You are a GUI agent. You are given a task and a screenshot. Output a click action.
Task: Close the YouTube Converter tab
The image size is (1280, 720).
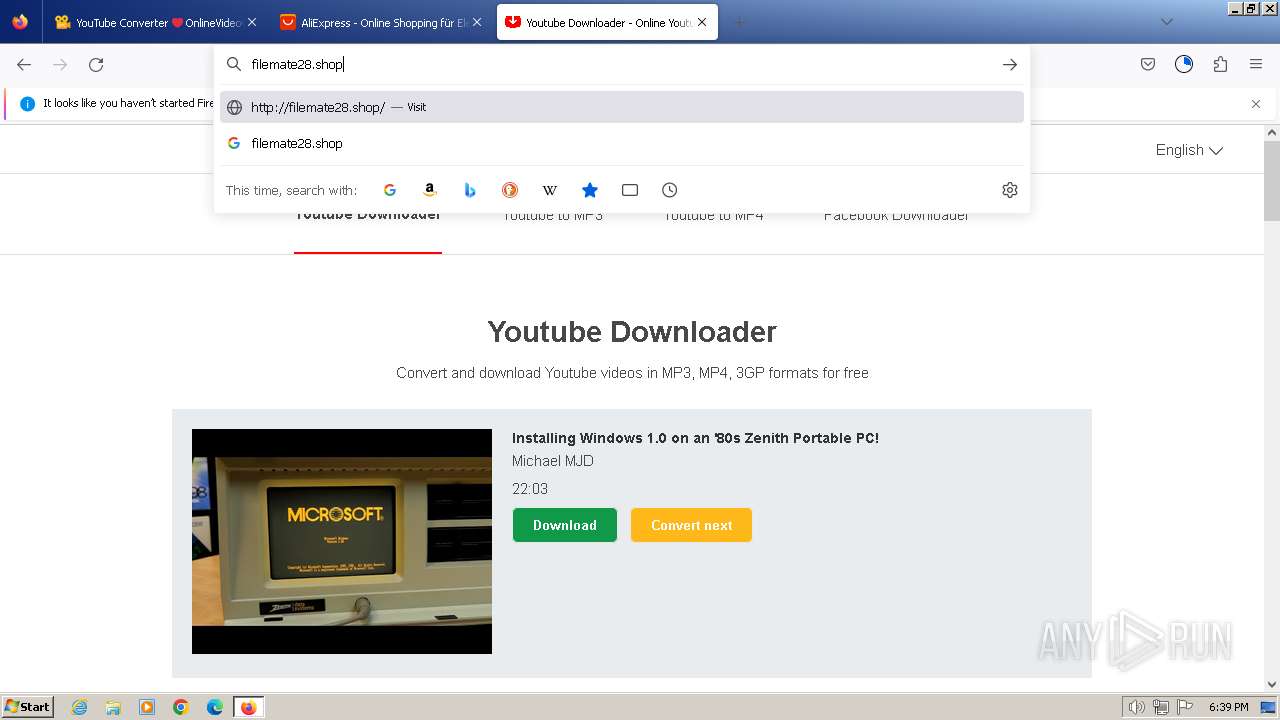[x=252, y=22]
